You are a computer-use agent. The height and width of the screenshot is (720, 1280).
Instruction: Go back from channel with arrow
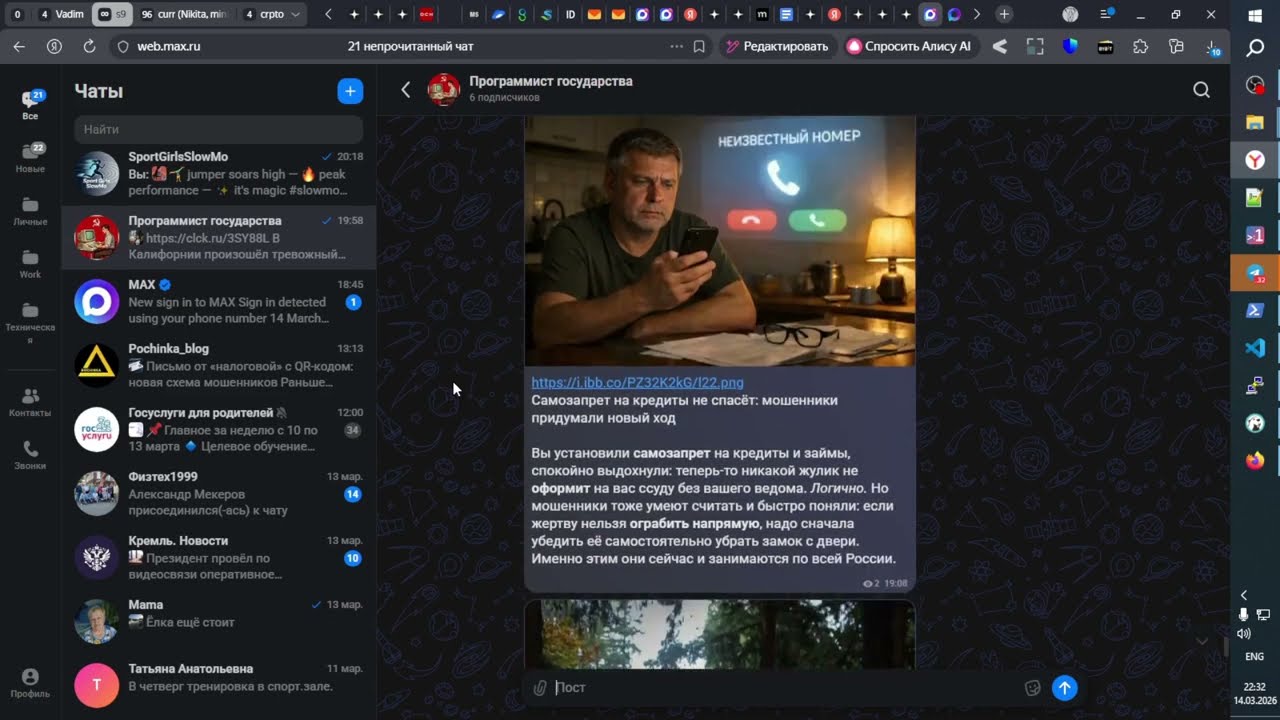(405, 90)
